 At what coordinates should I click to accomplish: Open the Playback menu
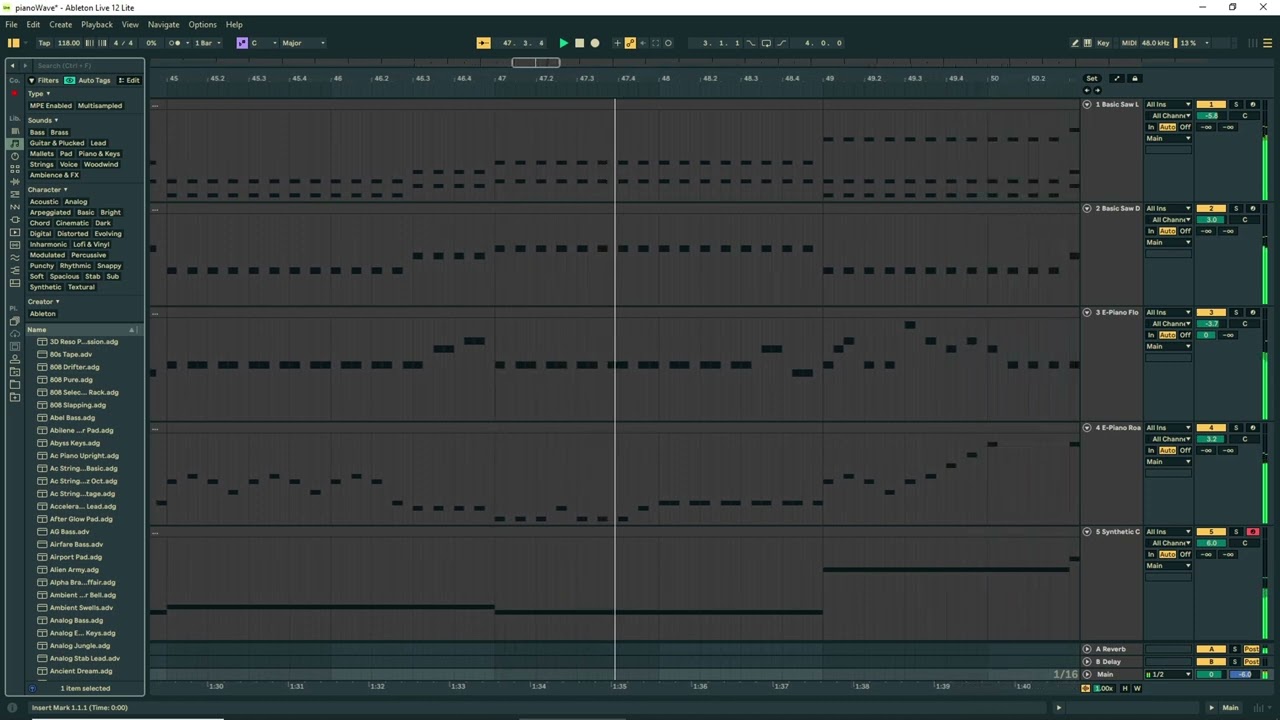(97, 24)
